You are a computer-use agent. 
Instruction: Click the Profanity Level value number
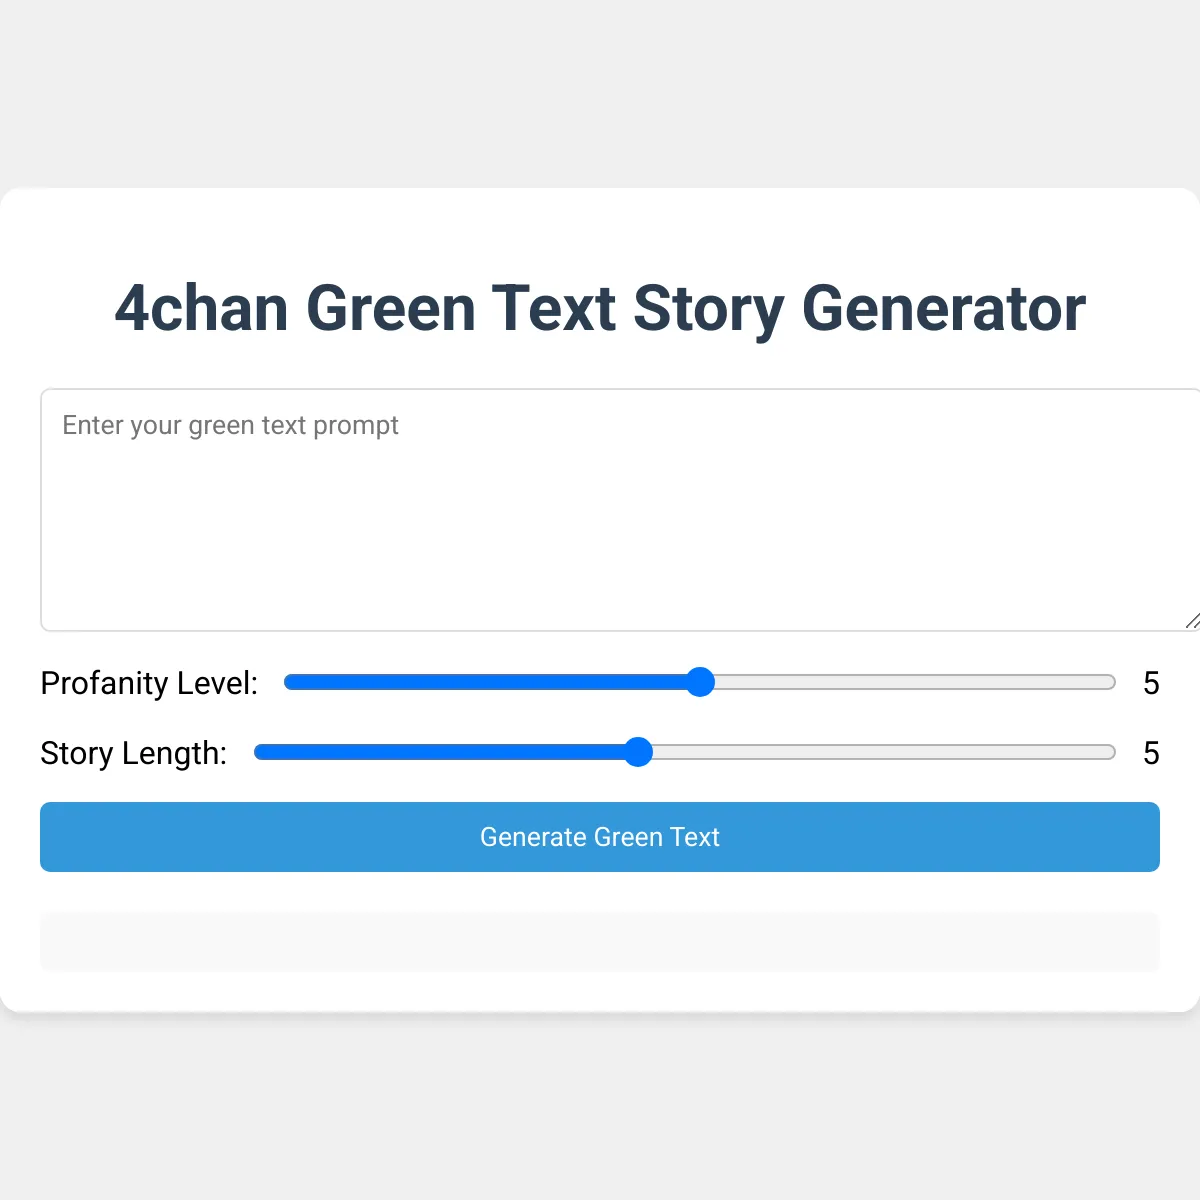(1151, 683)
